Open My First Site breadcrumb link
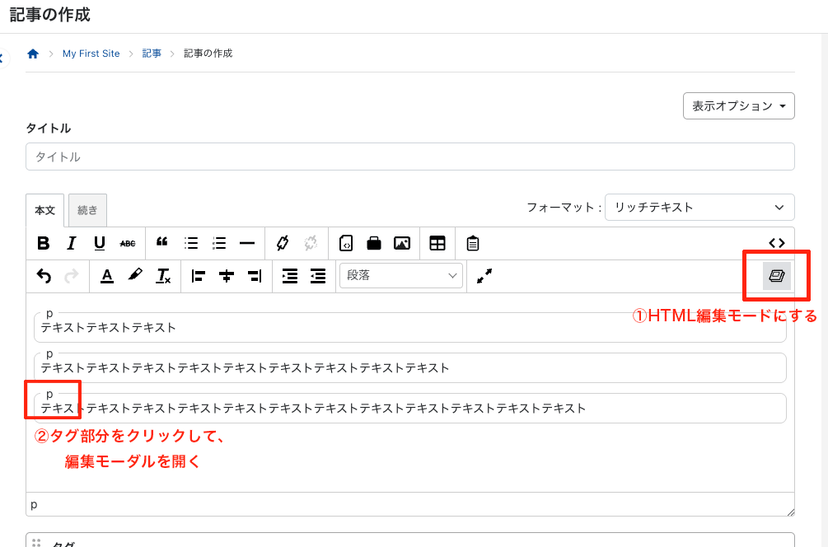The image size is (828, 547). (x=91, y=53)
